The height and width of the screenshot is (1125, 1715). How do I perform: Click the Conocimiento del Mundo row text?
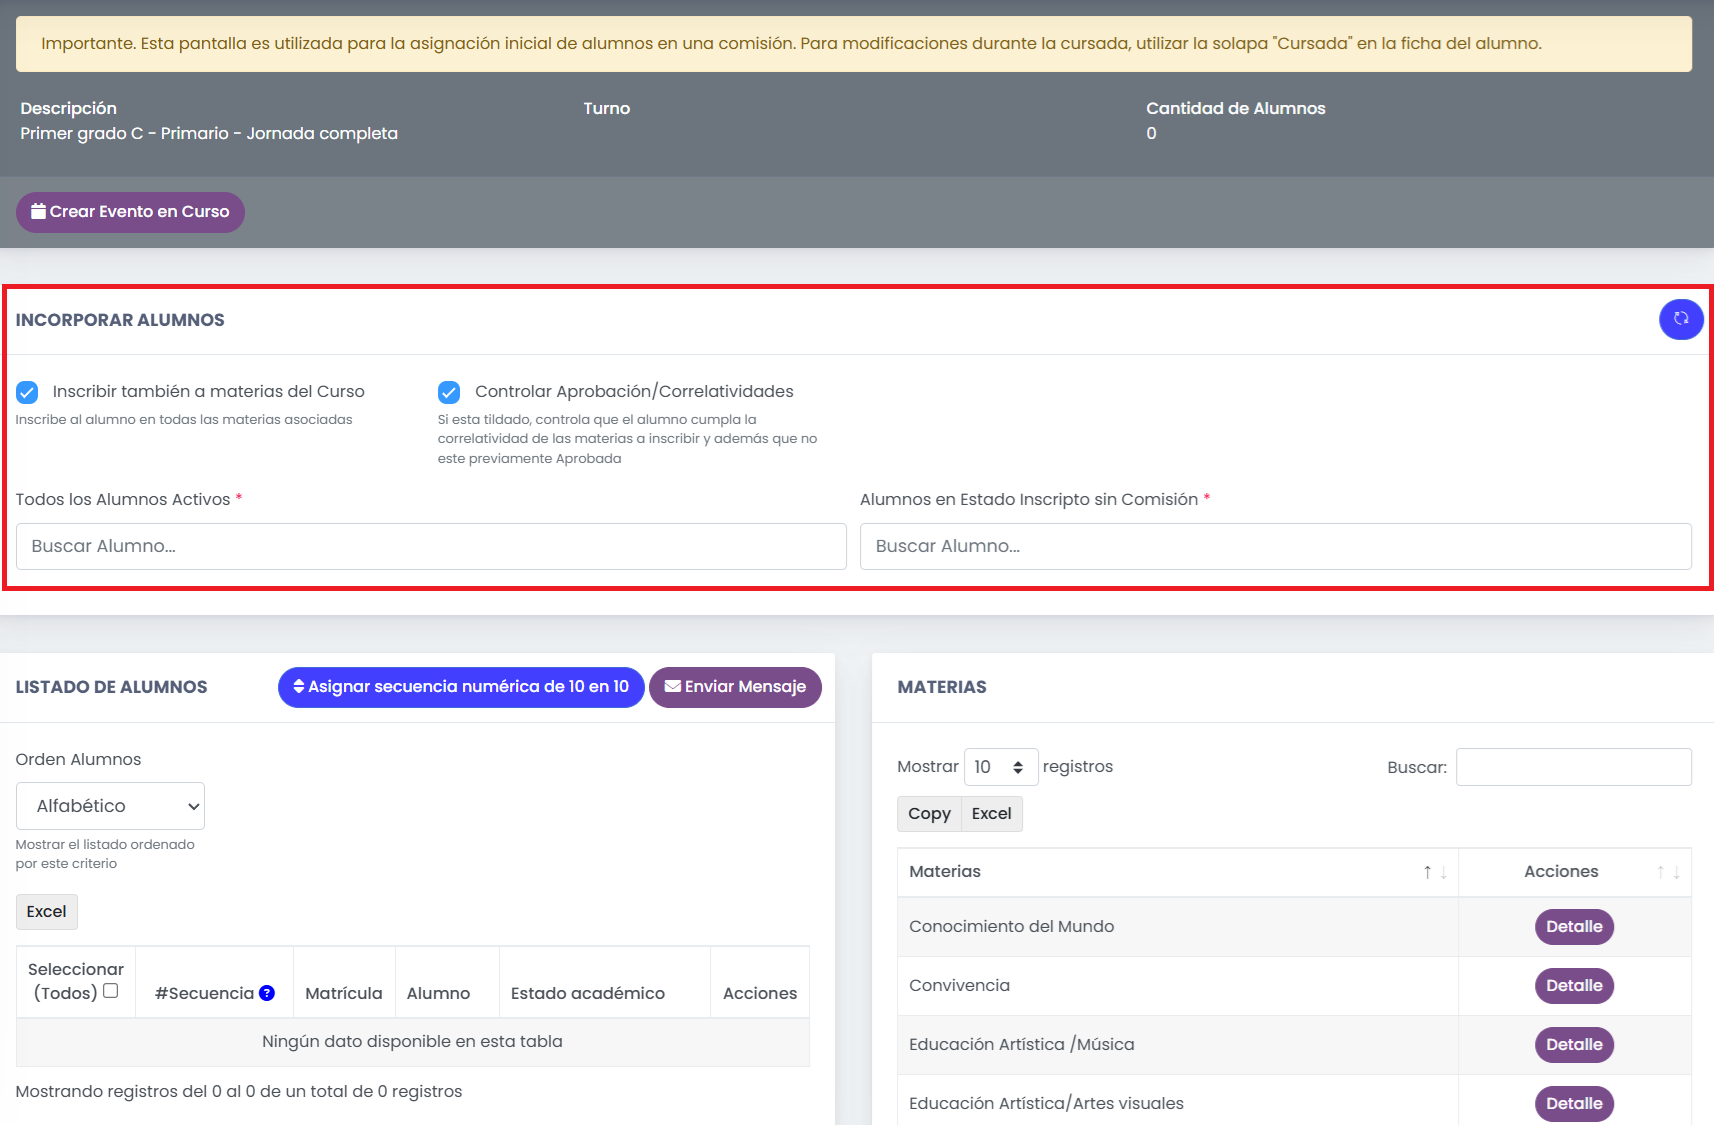(1011, 927)
